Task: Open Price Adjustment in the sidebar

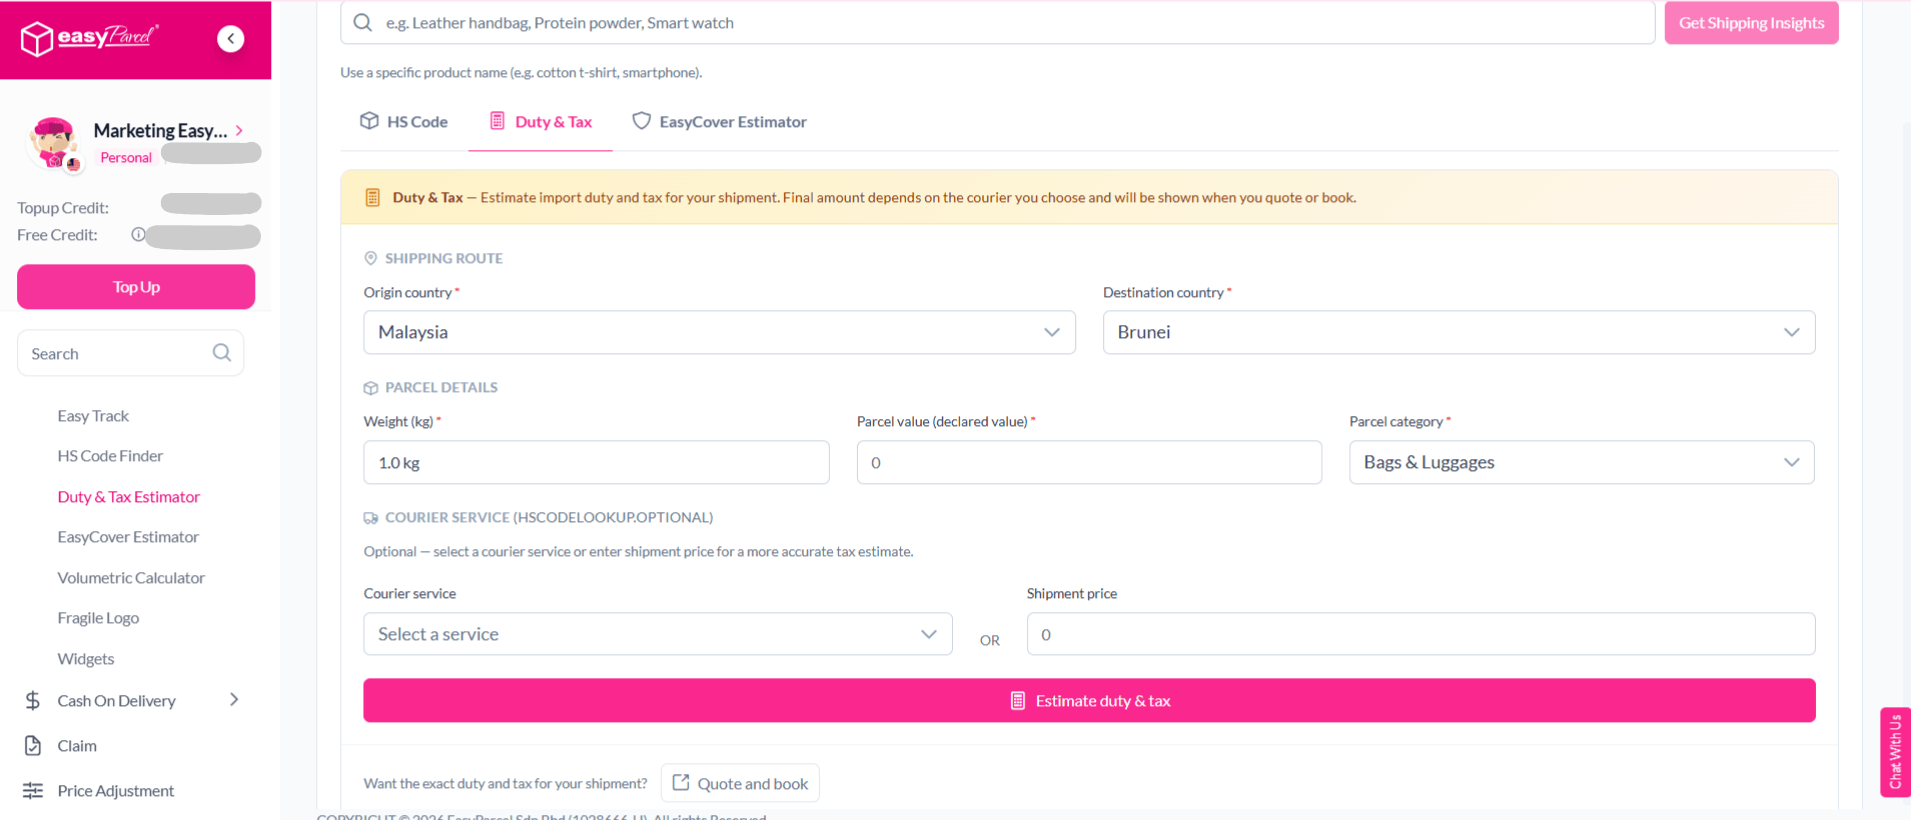Action: [x=116, y=791]
